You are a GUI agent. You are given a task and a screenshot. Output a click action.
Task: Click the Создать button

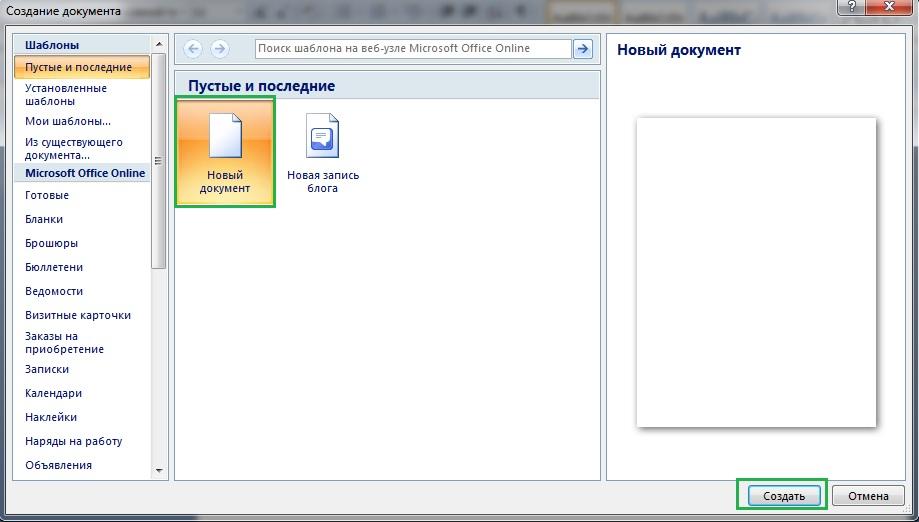click(783, 495)
